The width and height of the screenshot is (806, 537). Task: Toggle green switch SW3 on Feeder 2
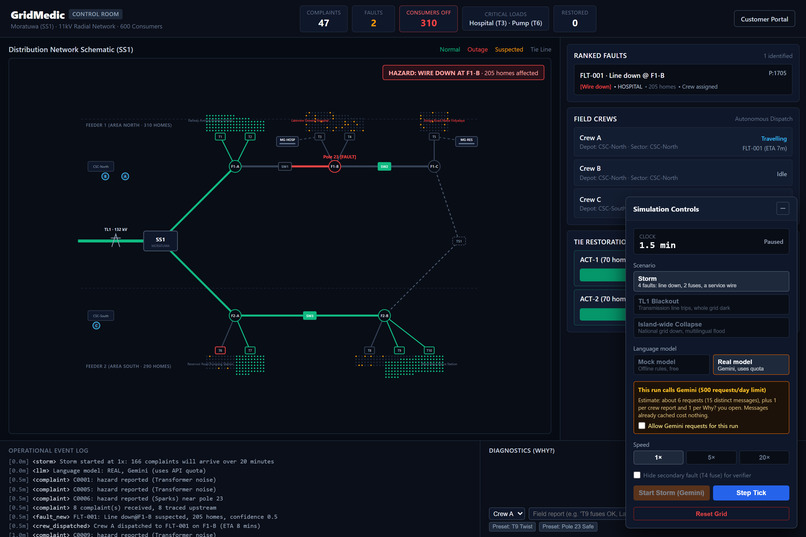point(309,316)
